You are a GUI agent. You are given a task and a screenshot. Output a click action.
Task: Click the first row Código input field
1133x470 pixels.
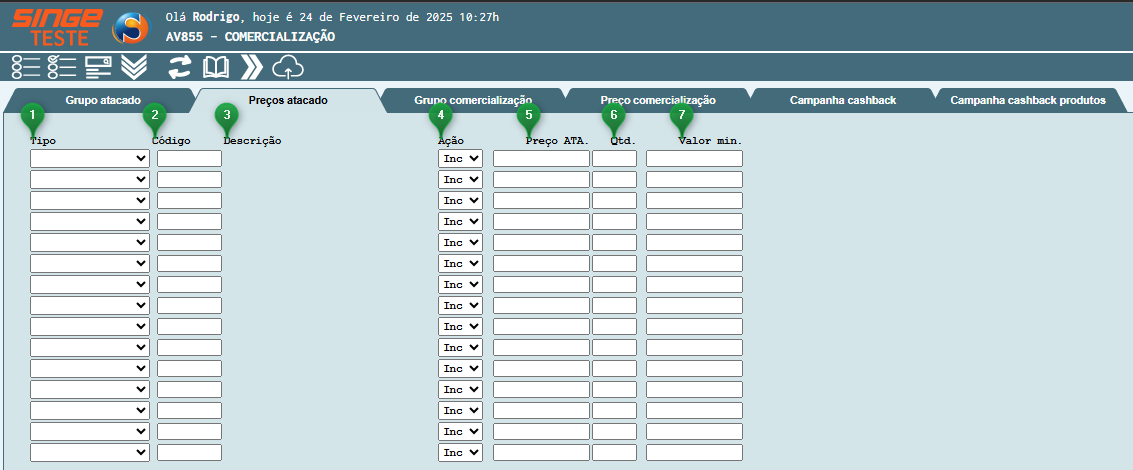pos(189,158)
